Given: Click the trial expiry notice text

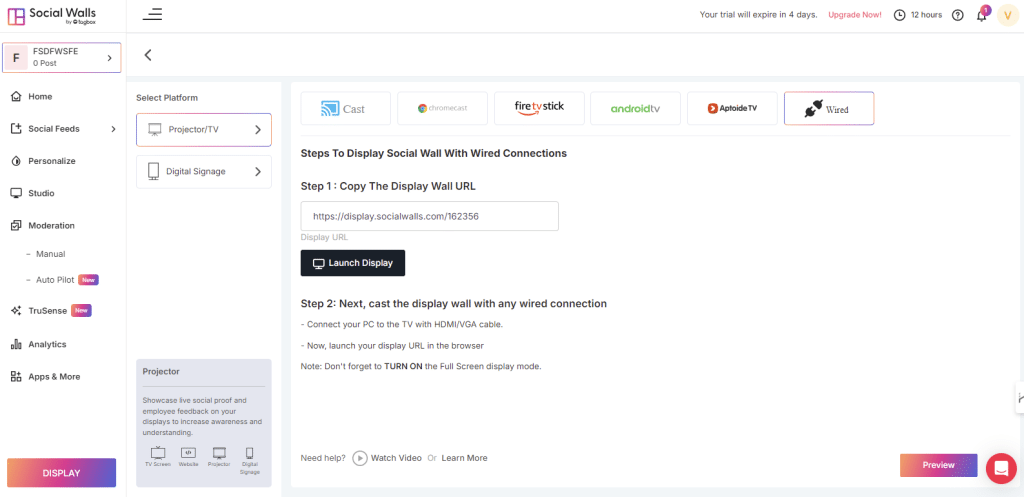Looking at the screenshot, I should point(759,15).
